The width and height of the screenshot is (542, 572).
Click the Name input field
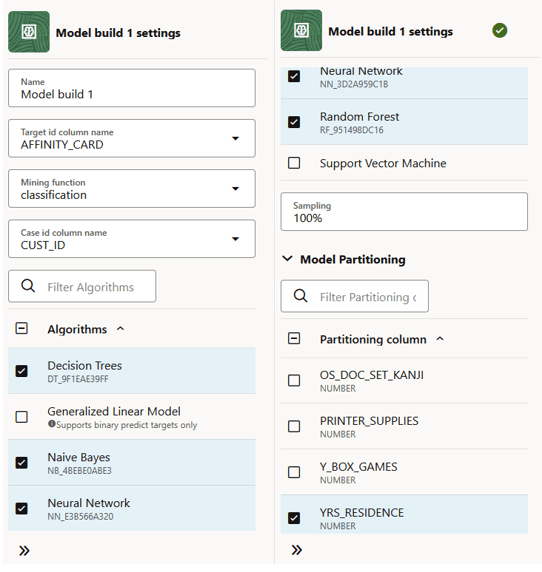click(x=132, y=88)
